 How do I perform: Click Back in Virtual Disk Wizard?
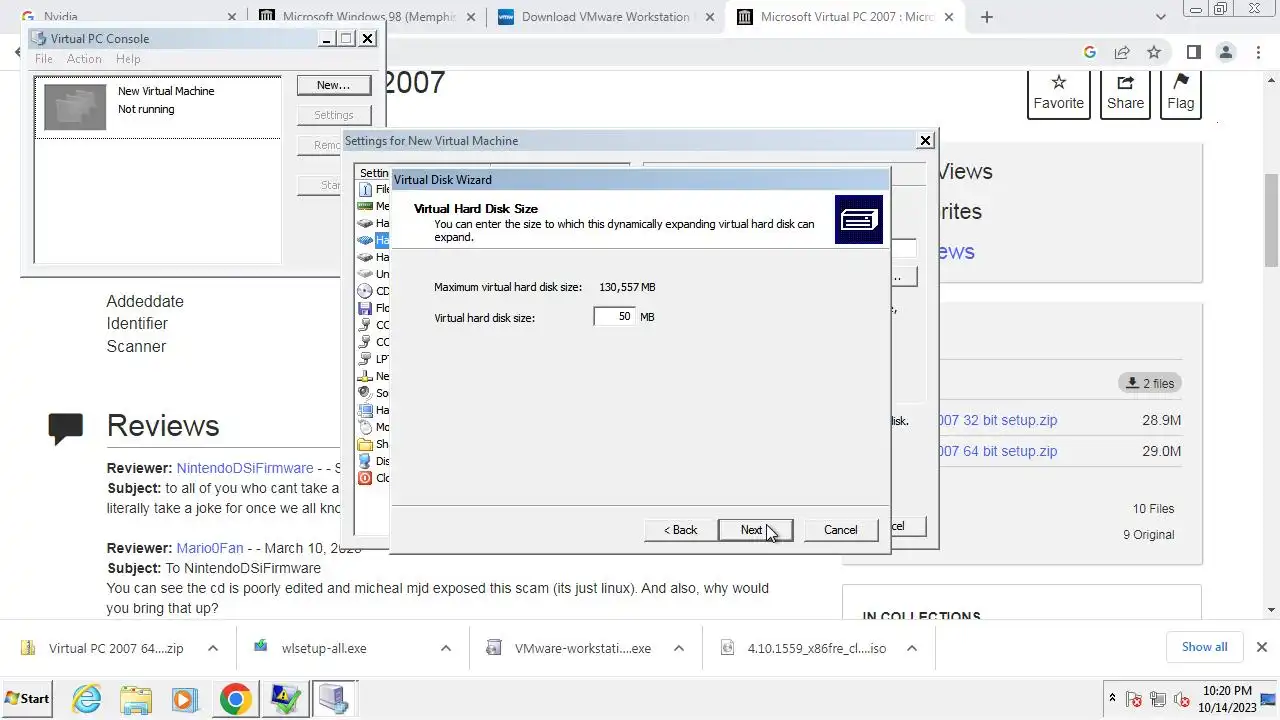click(x=681, y=530)
